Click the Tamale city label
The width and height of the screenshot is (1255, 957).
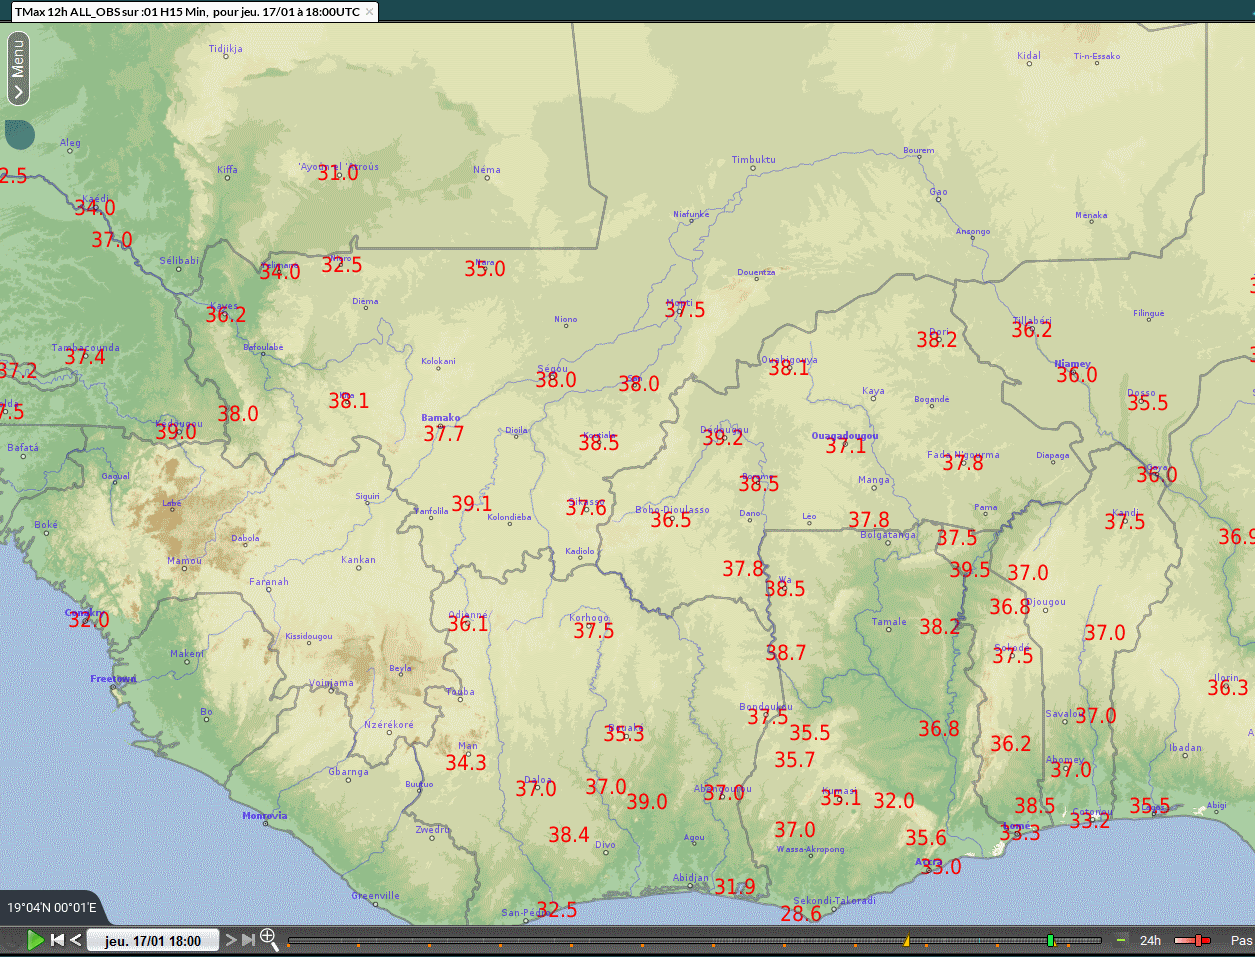tap(889, 622)
